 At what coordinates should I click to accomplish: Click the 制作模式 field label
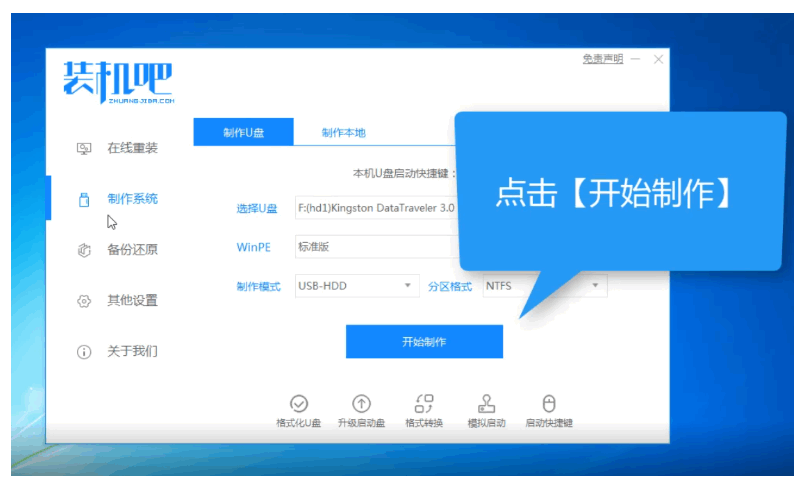pyautogui.click(x=258, y=287)
